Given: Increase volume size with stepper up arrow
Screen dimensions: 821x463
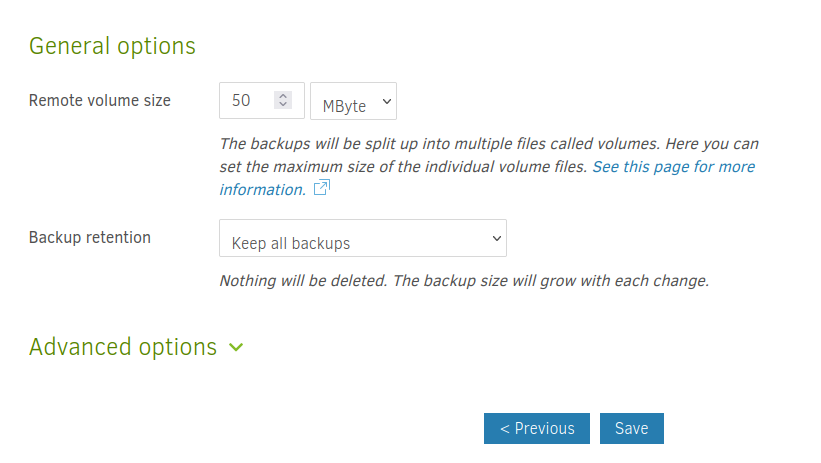Looking at the screenshot, I should point(283,96).
